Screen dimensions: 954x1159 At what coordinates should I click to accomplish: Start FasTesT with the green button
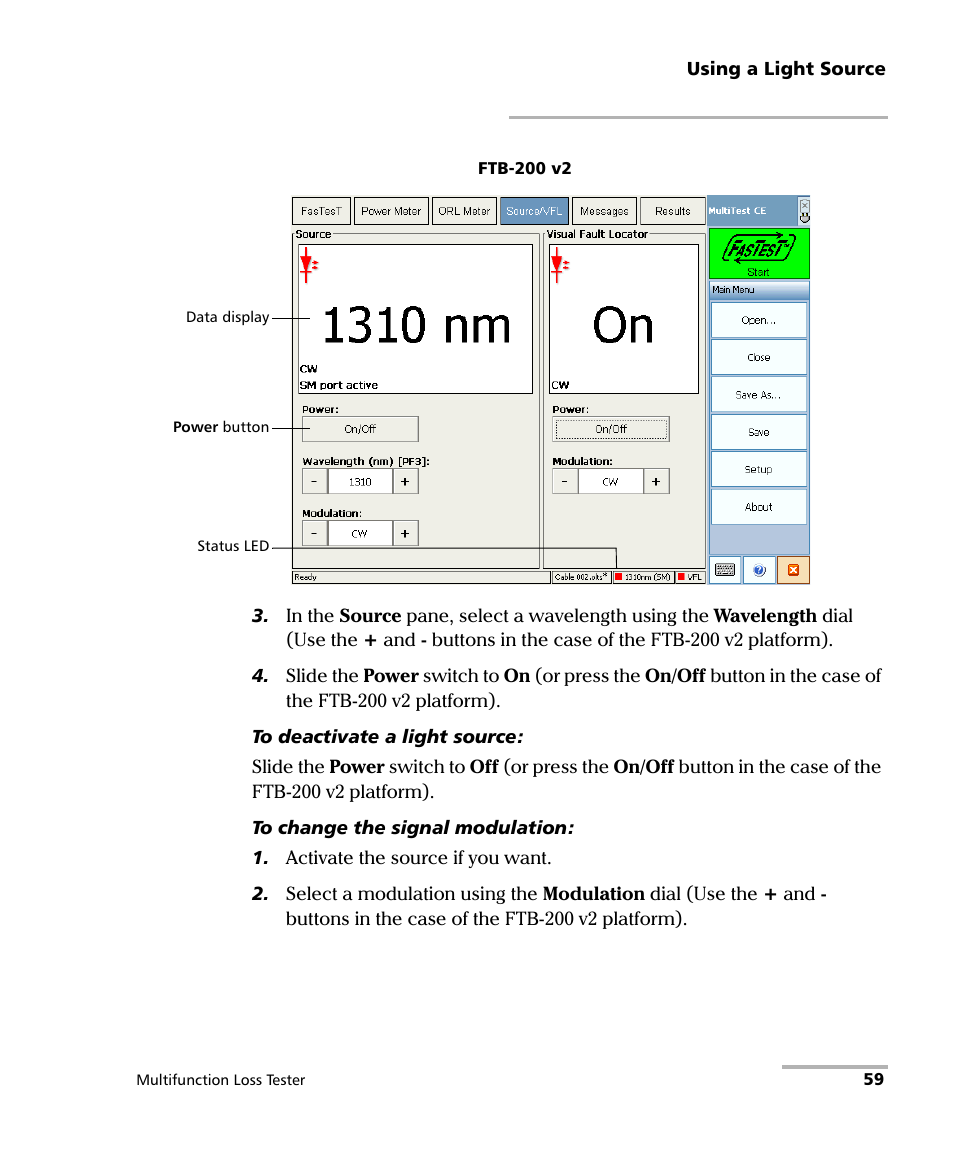[759, 254]
